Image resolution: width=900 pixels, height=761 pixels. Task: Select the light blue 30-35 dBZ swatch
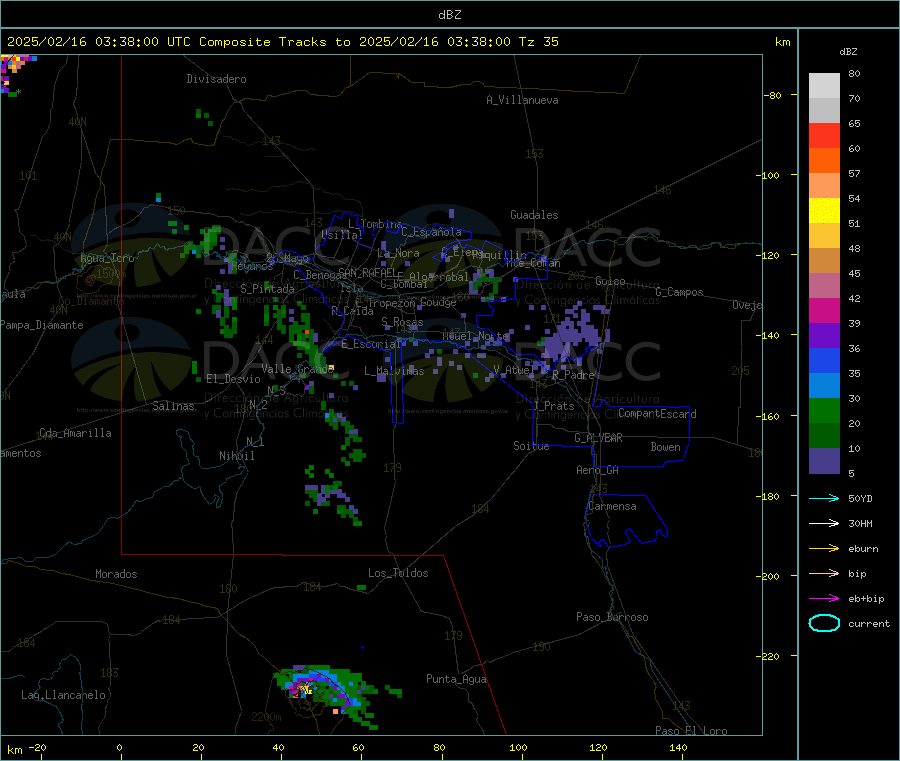824,386
